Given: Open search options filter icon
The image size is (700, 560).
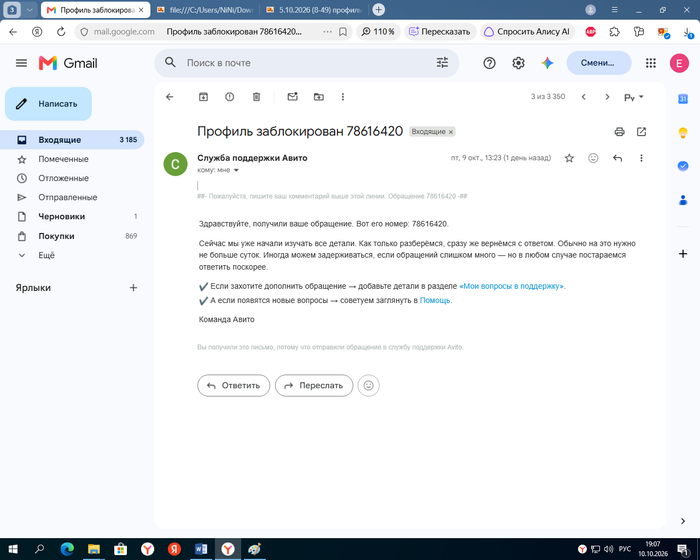Looking at the screenshot, I should 442,63.
